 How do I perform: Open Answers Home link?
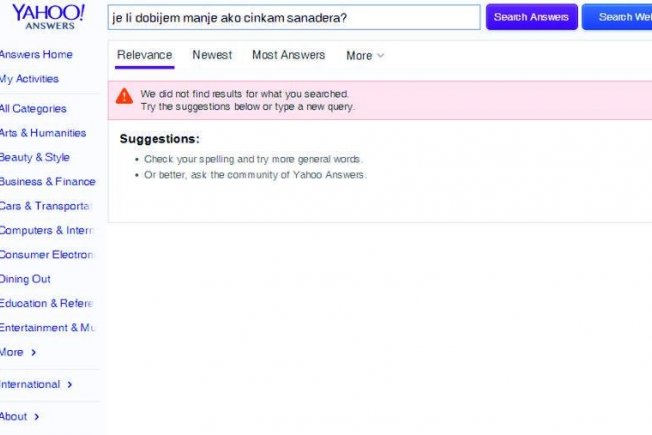coord(36,54)
